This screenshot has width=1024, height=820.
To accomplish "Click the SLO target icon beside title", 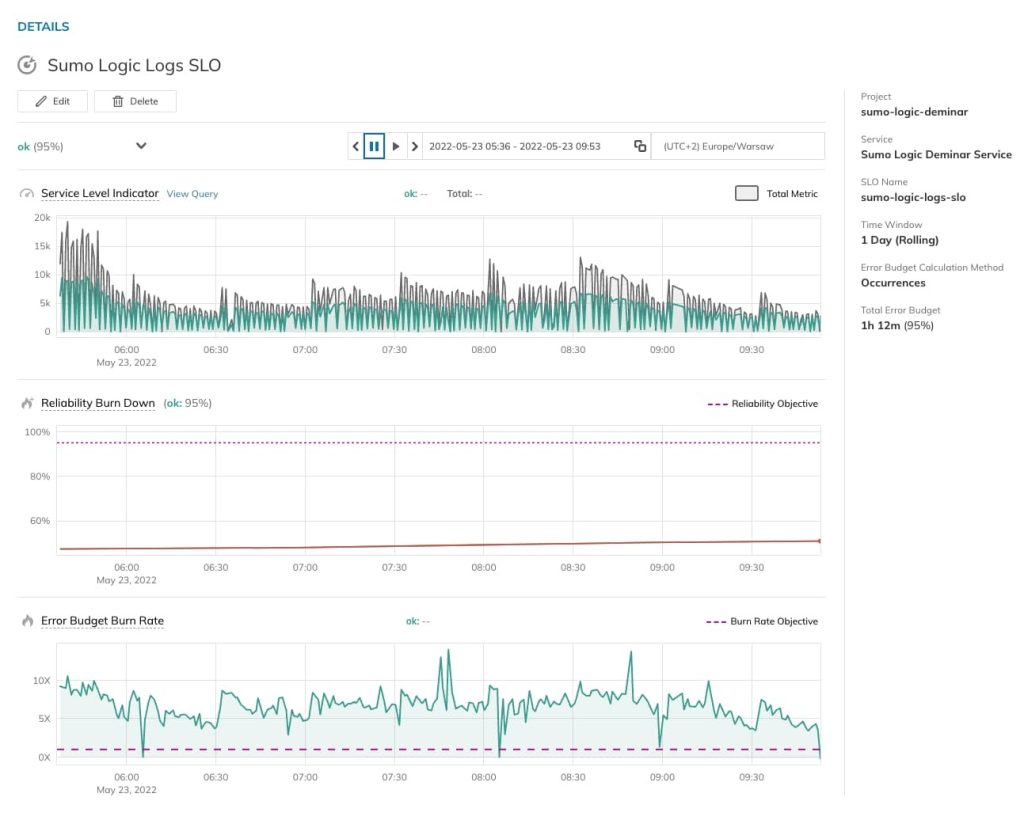I will (27, 66).
